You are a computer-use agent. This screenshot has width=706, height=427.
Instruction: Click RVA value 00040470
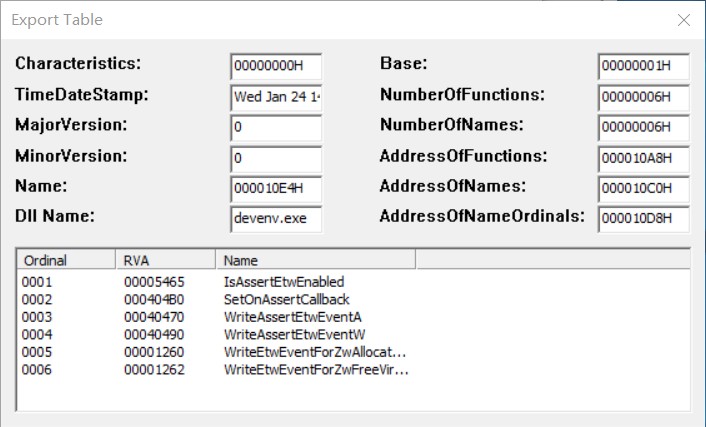point(154,317)
